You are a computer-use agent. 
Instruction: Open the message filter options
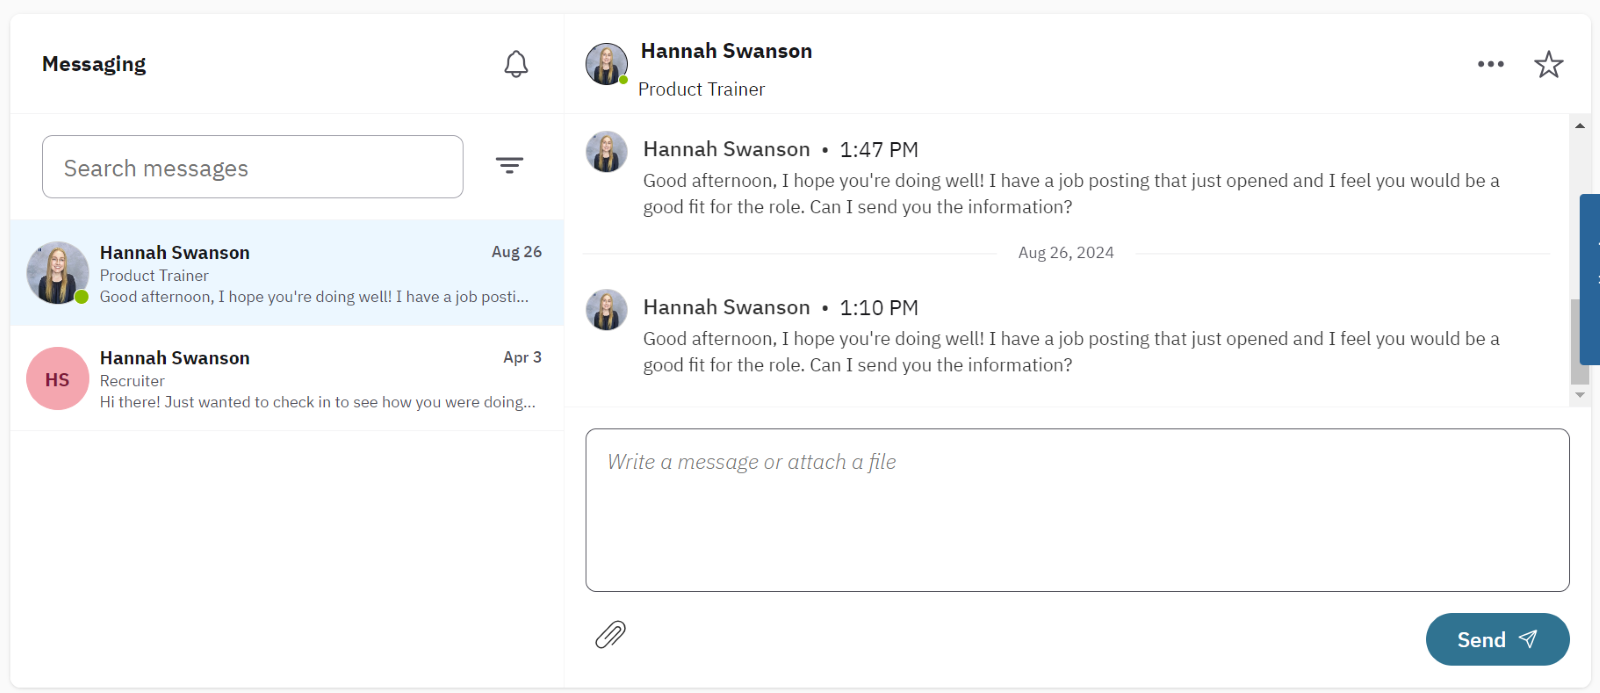(x=510, y=166)
